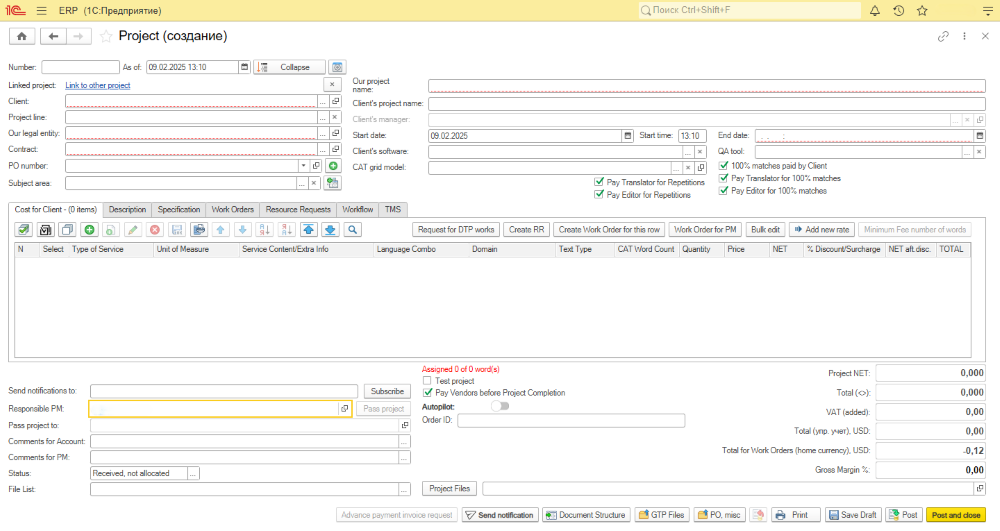Switch to the Work Orders tab

pos(232,210)
